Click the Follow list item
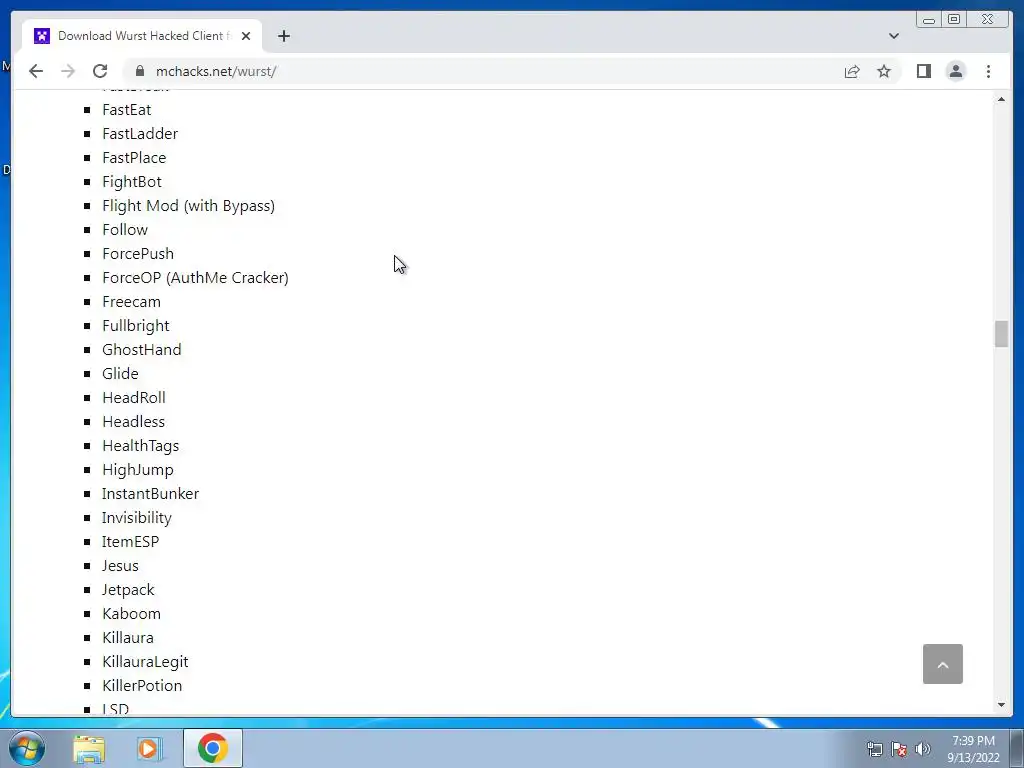 coord(125,230)
